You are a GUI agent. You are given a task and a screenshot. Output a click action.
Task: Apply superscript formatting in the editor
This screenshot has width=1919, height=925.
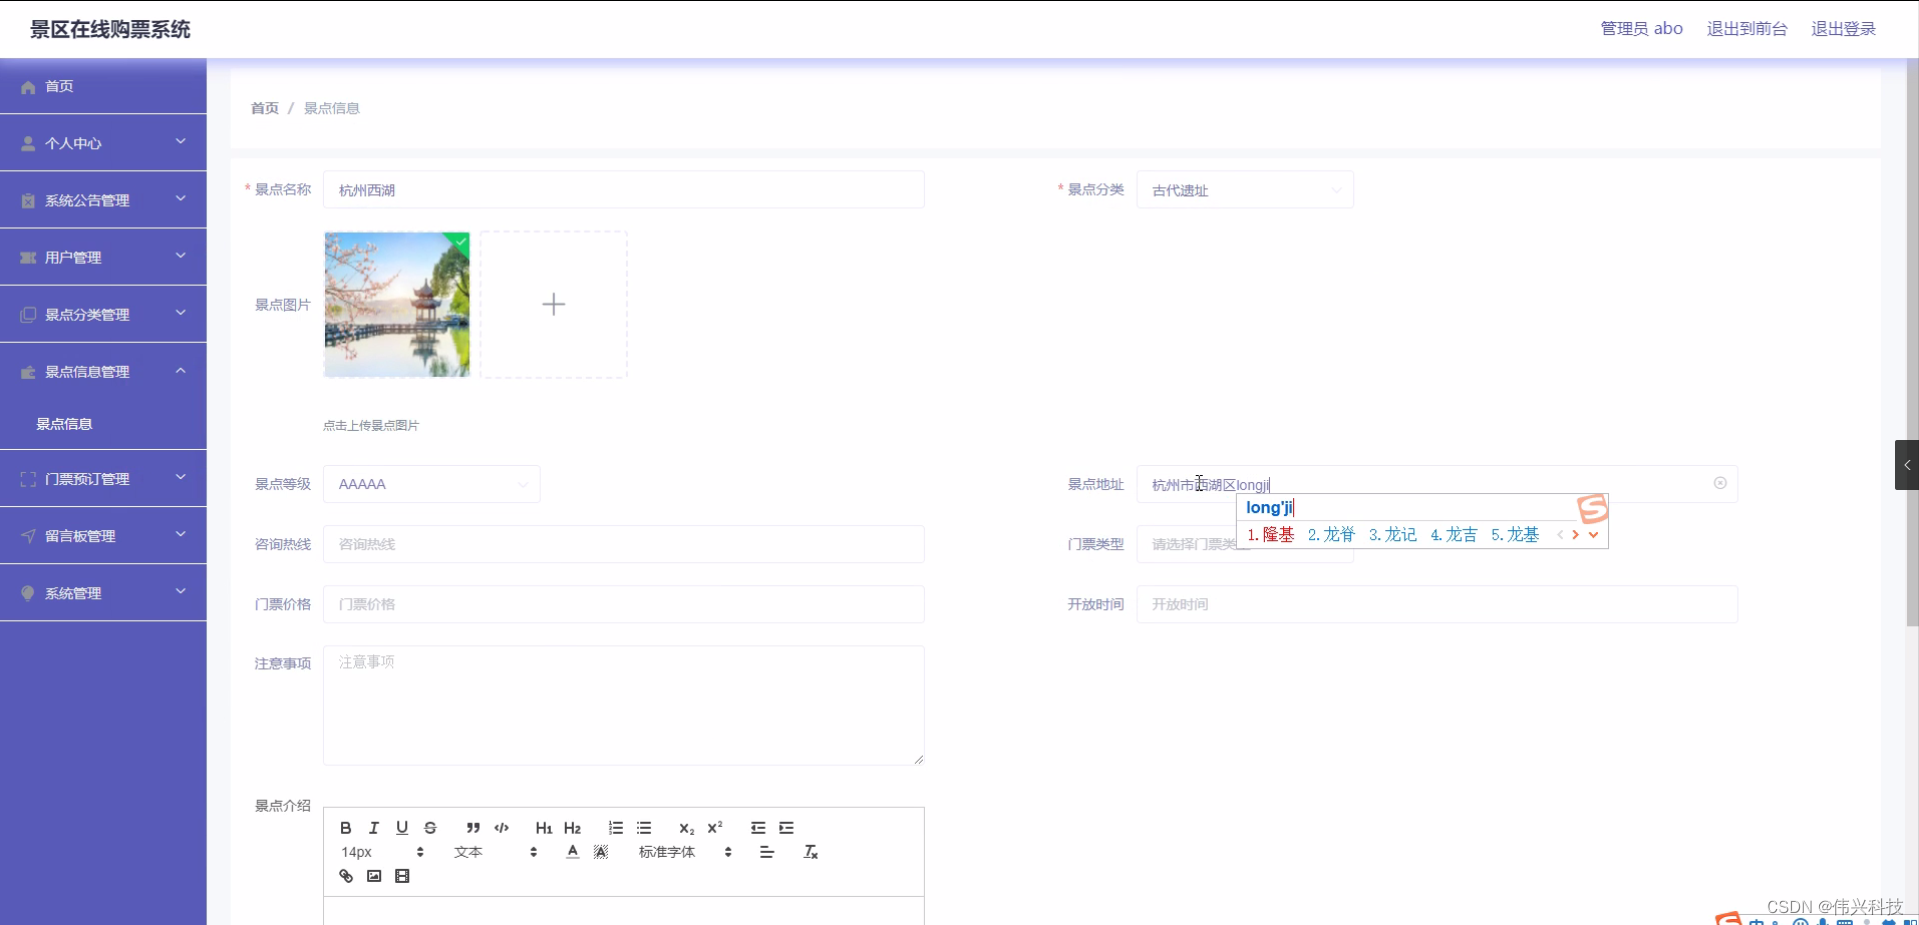click(715, 828)
